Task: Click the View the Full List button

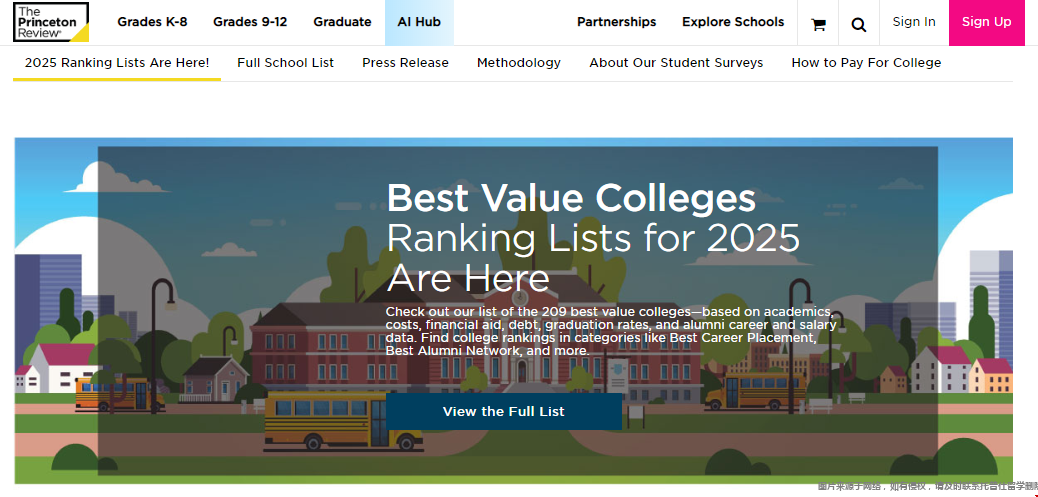Action: tap(504, 411)
